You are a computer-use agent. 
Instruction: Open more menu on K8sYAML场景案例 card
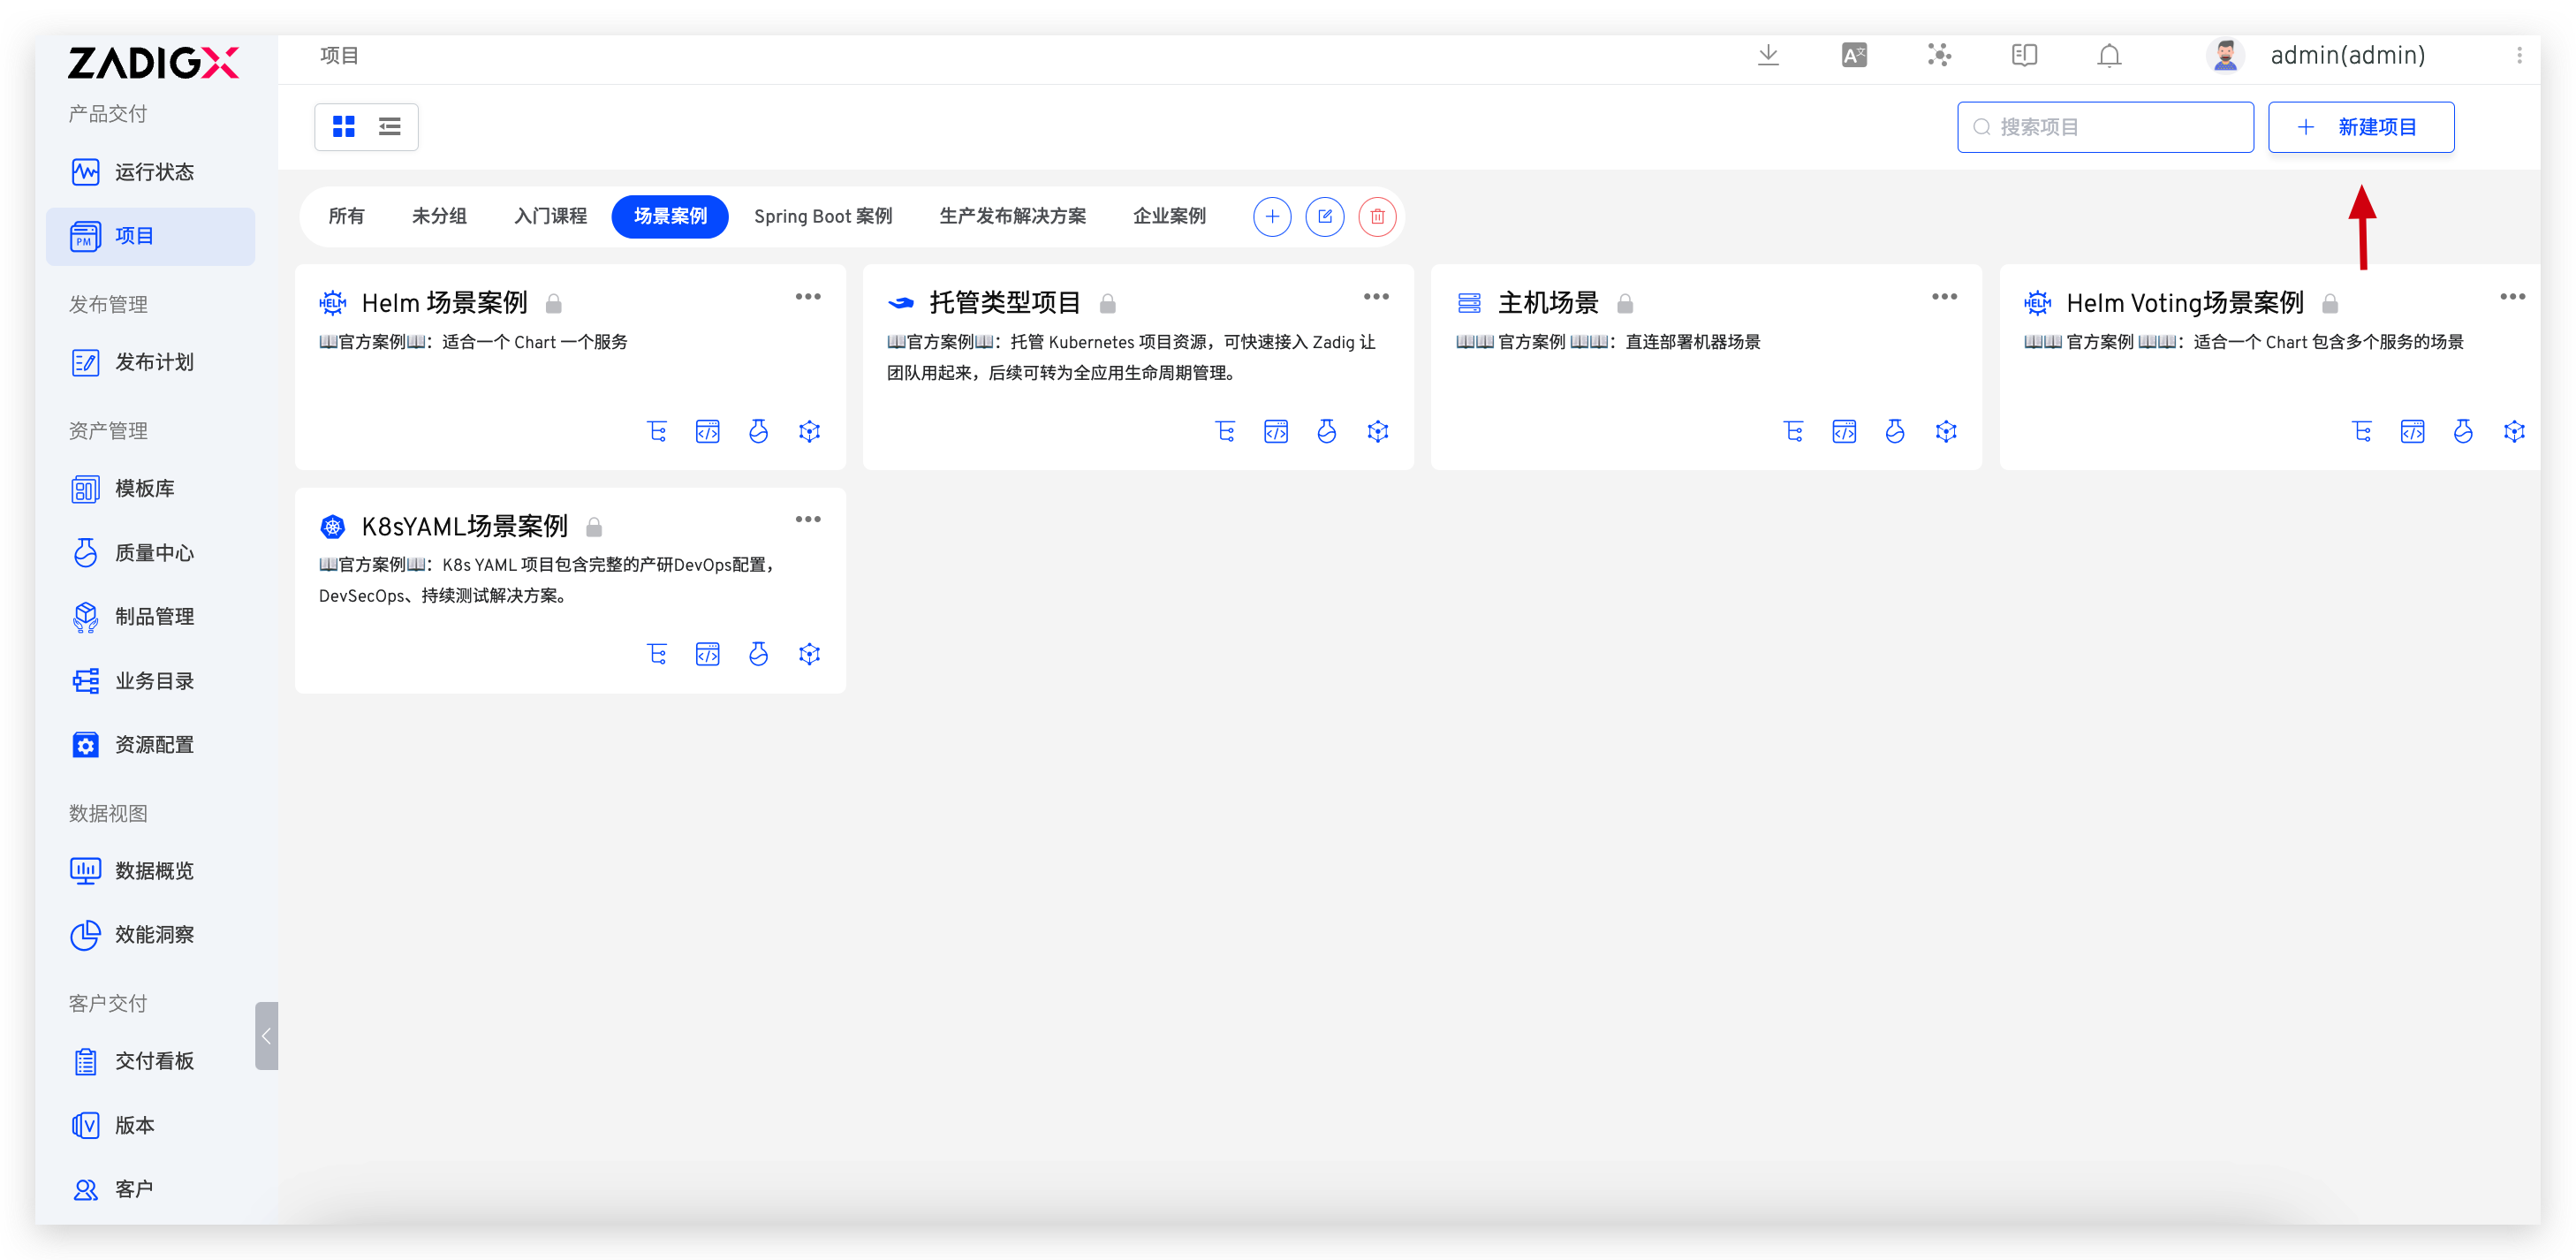point(807,519)
